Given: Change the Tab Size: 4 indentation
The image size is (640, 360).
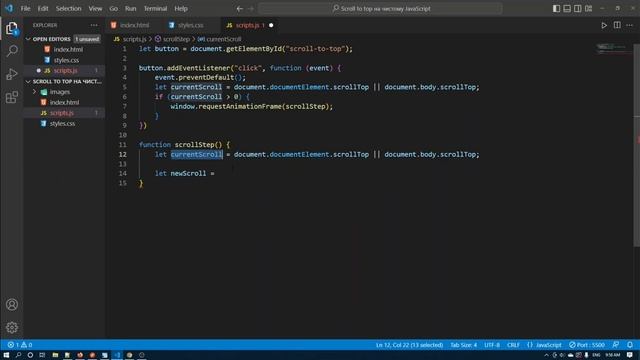Looking at the screenshot, I should (x=463, y=345).
